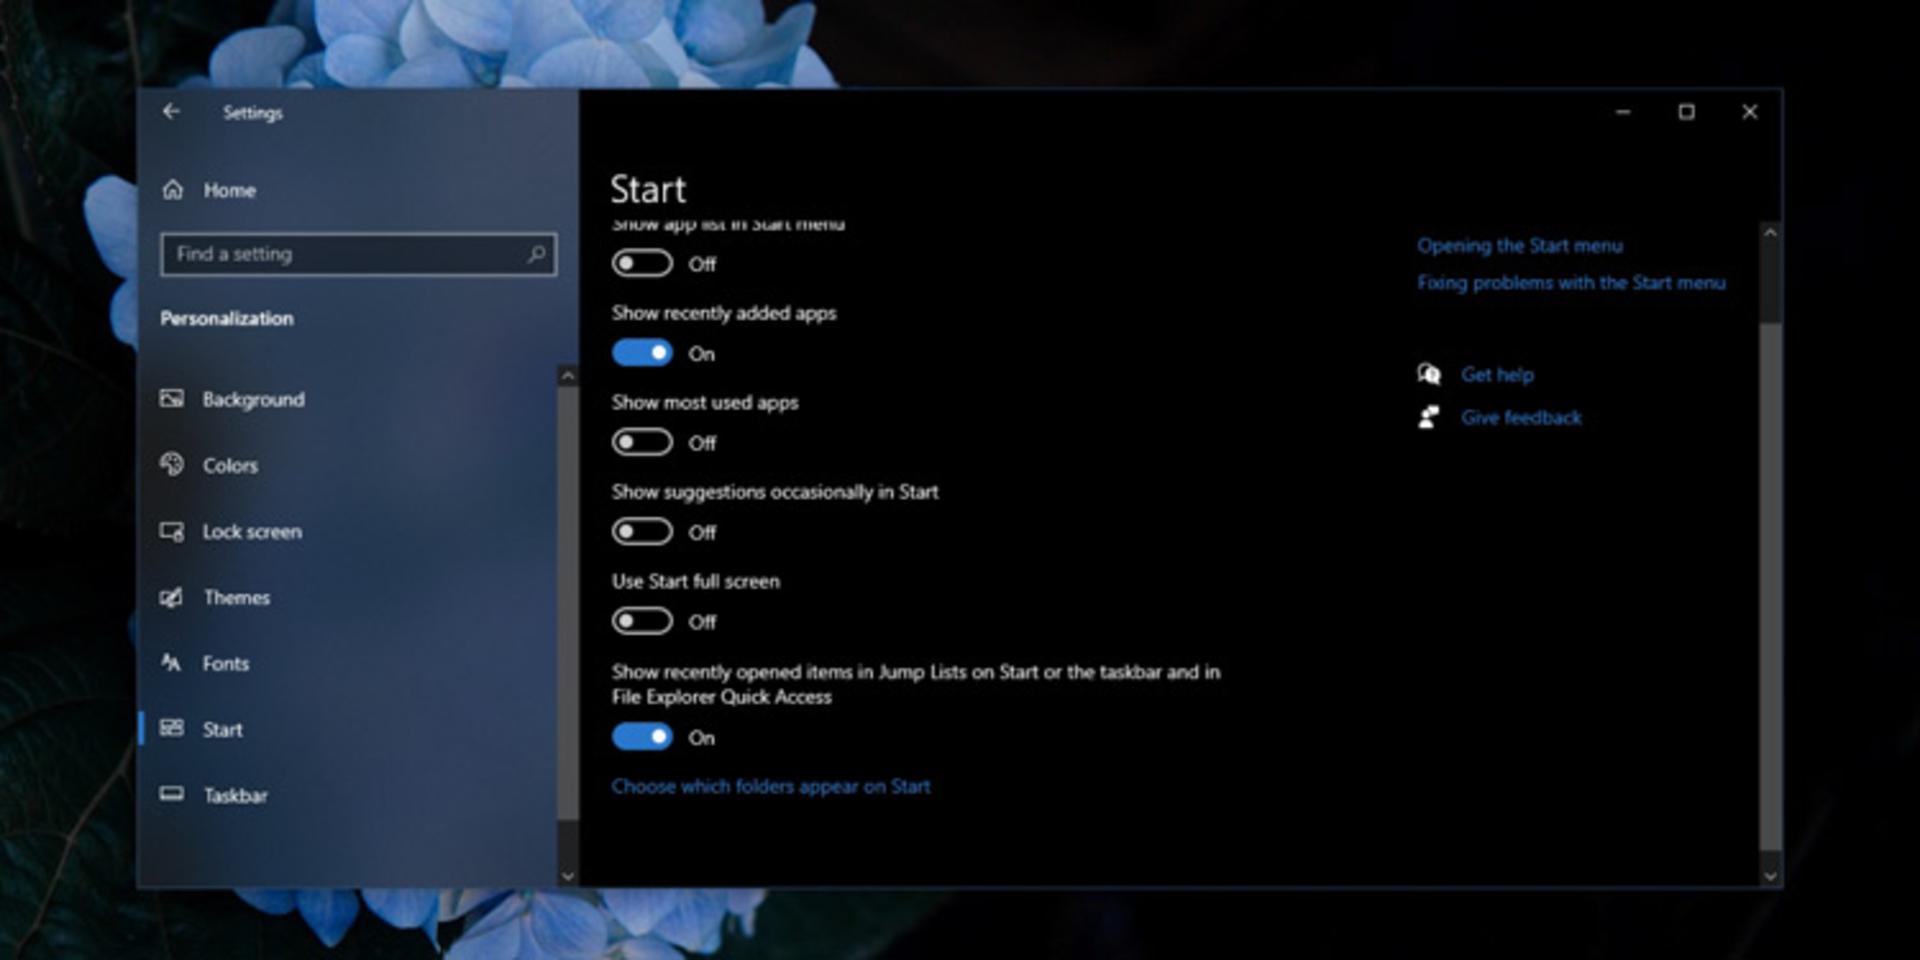
Task: Select the Lock screen icon
Action: pos(172,531)
